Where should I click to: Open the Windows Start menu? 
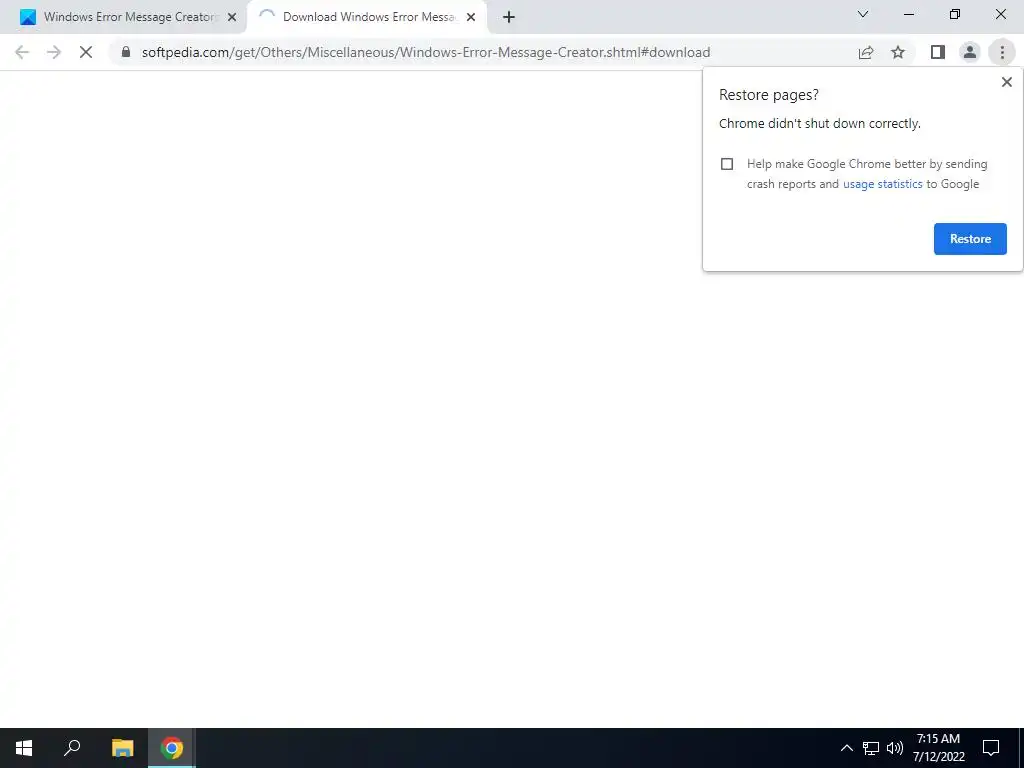tap(24, 748)
